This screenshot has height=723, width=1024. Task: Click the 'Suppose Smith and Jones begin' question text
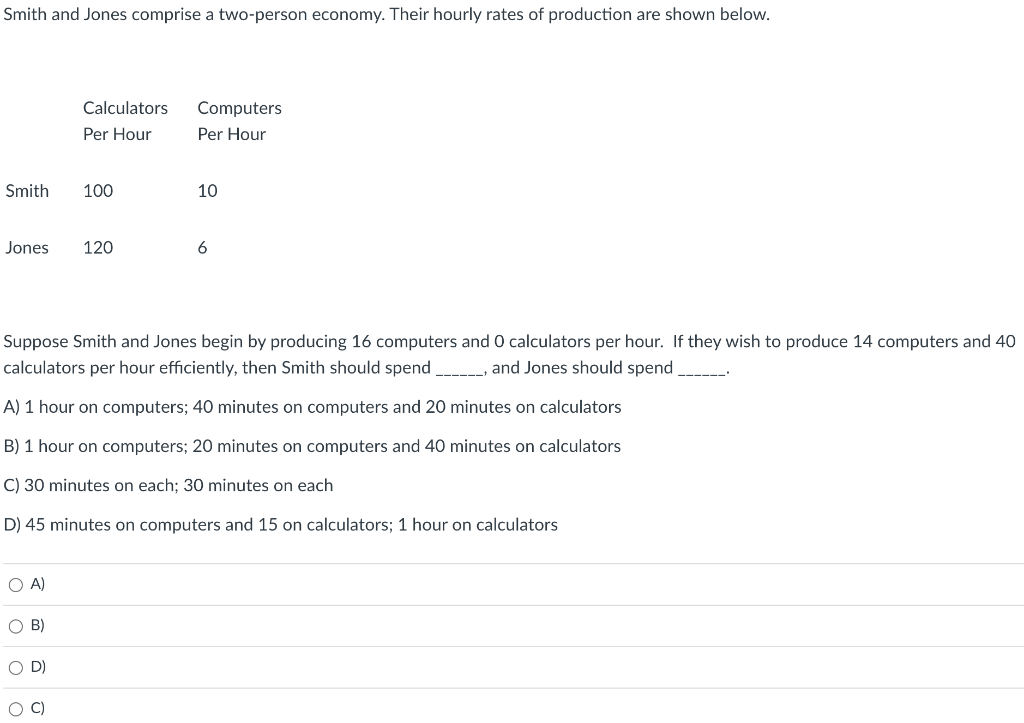509,355
